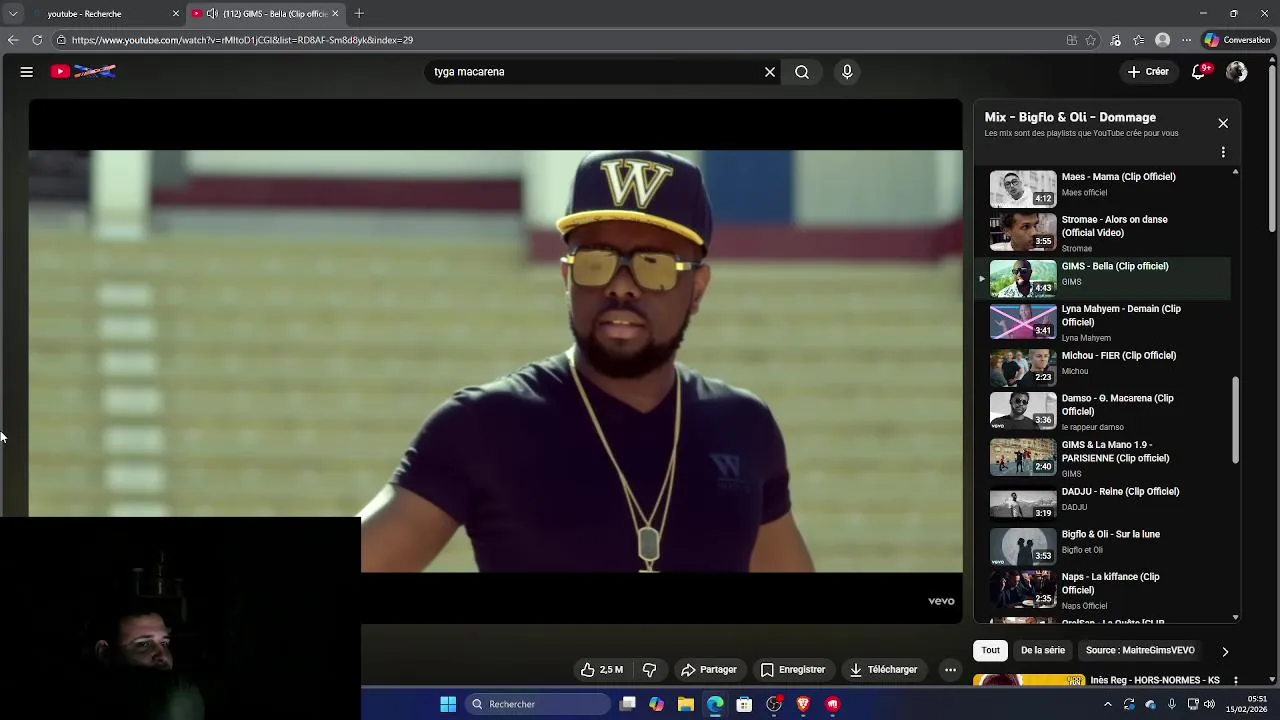Start voice search with microphone
This screenshot has width=1280, height=720.
[847, 72]
